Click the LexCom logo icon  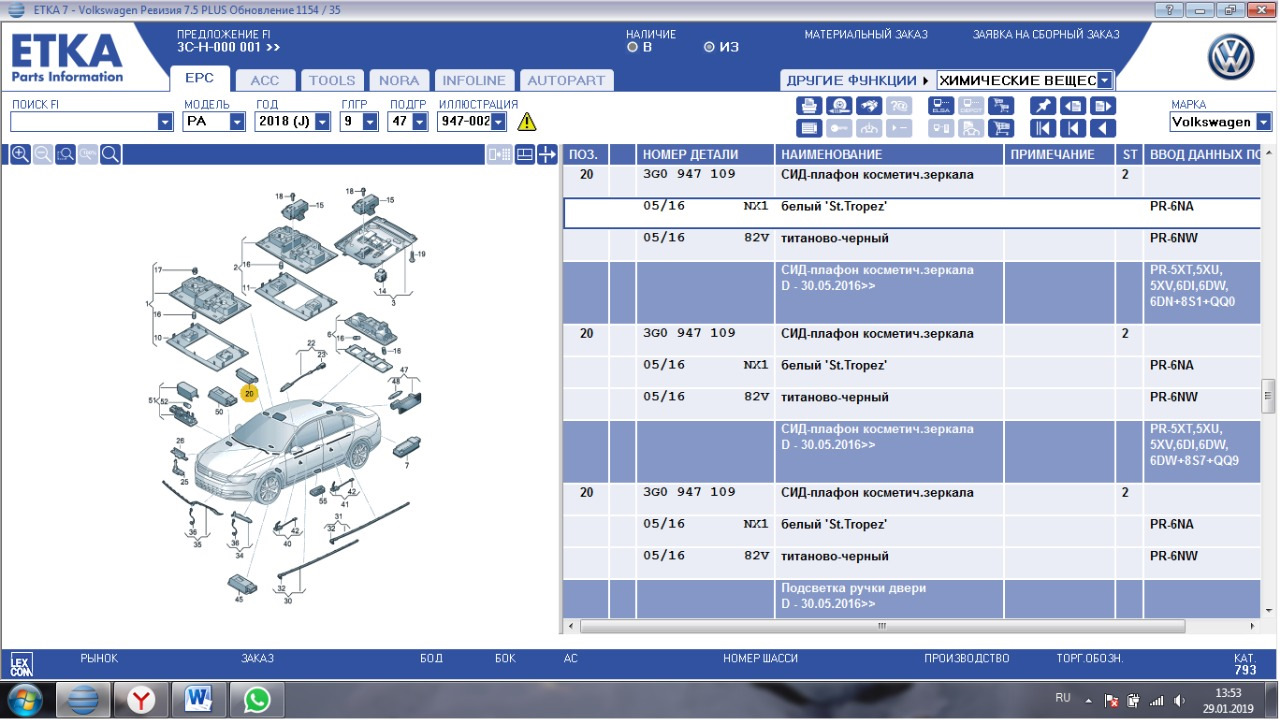[x=22, y=664]
